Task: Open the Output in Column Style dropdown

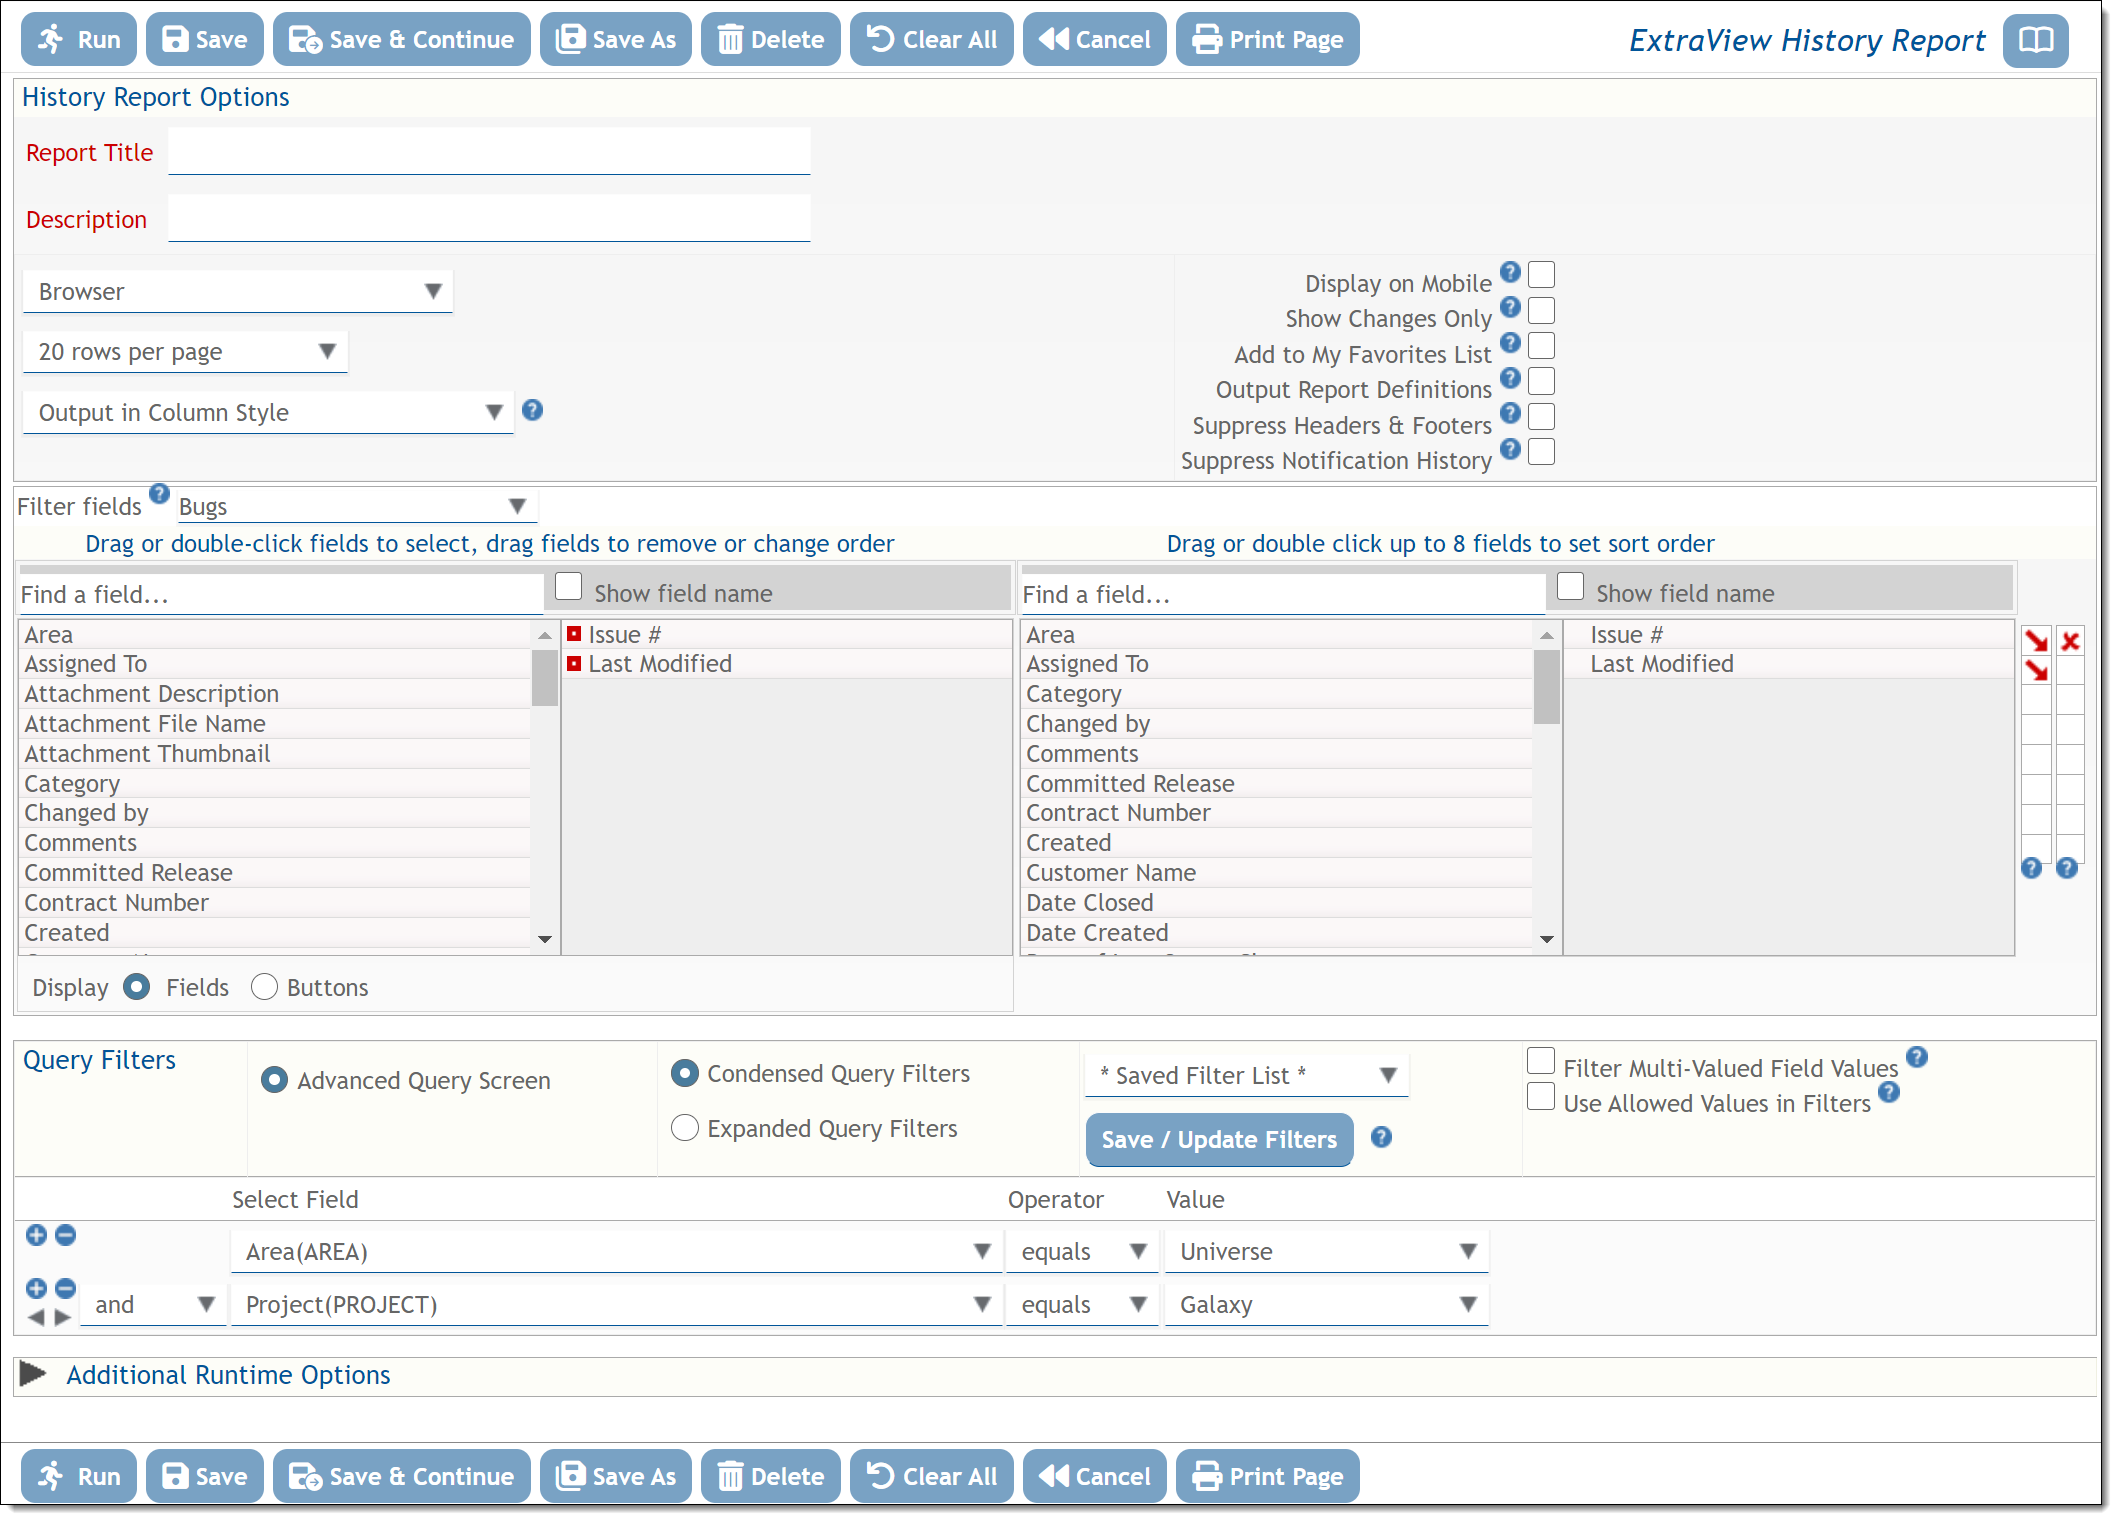Action: tap(268, 413)
